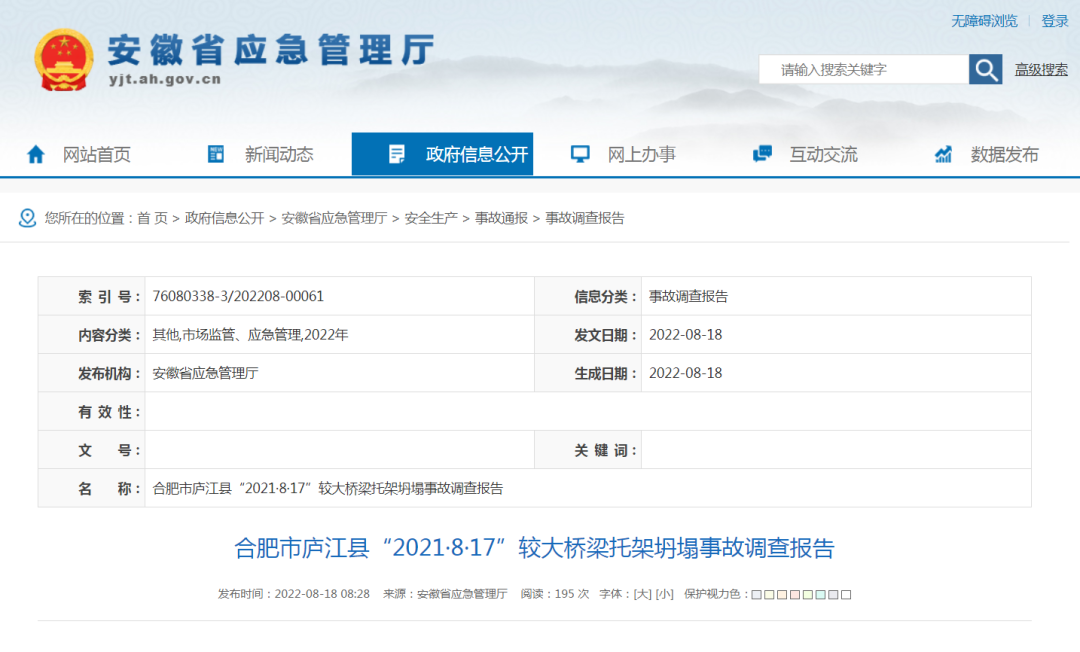Viewport: 1080px width, 652px height.
Task: Increase font size with [大]
Action: click(643, 594)
